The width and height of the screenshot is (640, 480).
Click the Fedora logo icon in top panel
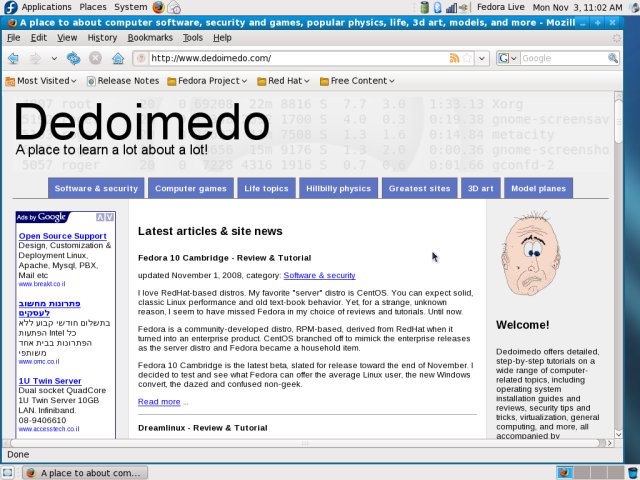pos(10,7)
